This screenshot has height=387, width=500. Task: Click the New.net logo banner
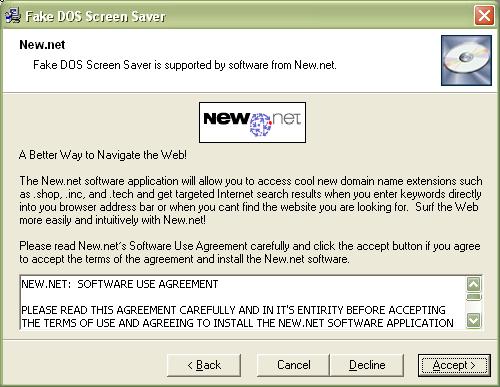(x=252, y=122)
